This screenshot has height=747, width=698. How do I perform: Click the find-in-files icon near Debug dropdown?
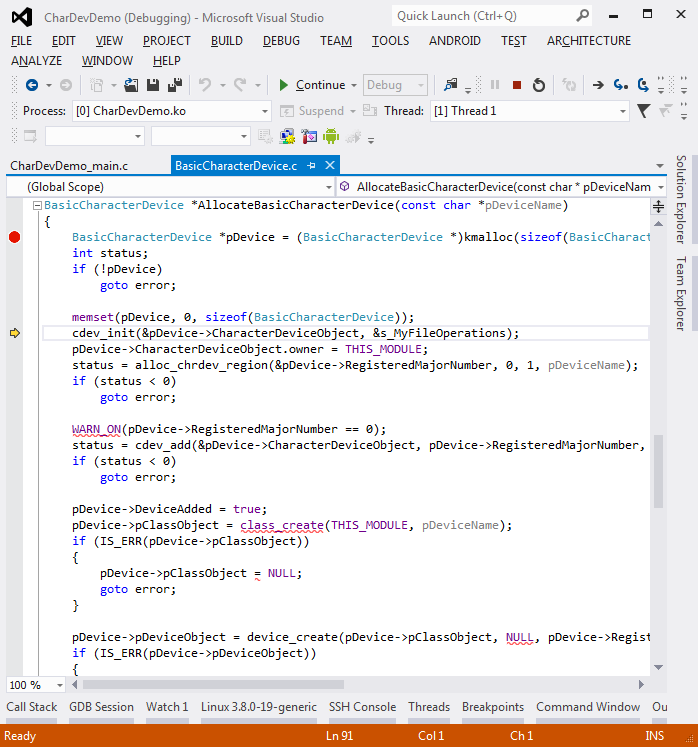[x=450, y=85]
